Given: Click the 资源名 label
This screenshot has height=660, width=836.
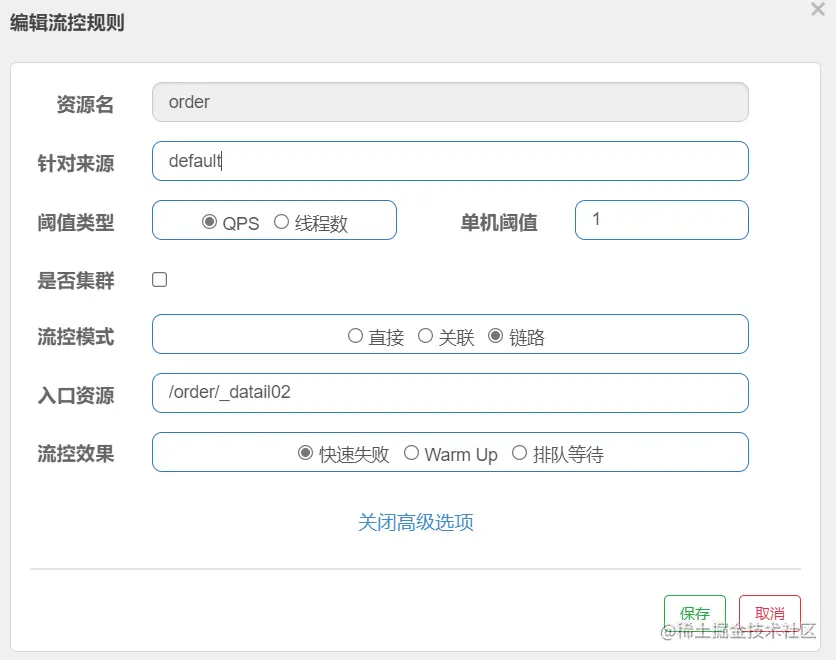Looking at the screenshot, I should [85, 104].
